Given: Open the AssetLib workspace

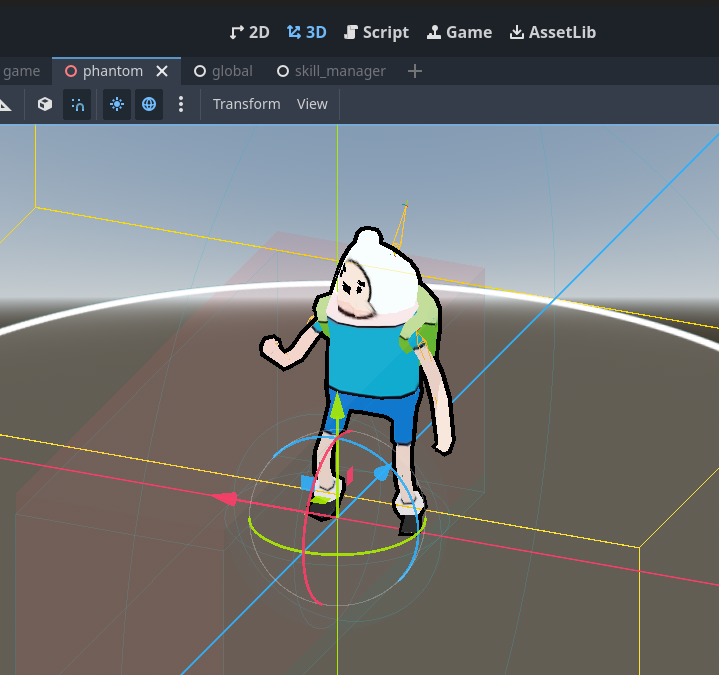Looking at the screenshot, I should tap(553, 33).
